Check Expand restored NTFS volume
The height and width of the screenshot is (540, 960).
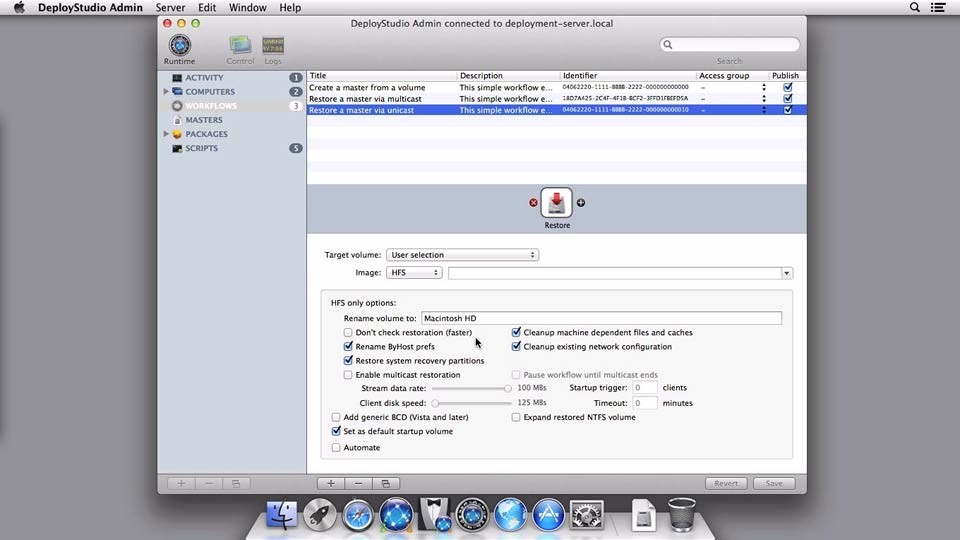(516, 417)
